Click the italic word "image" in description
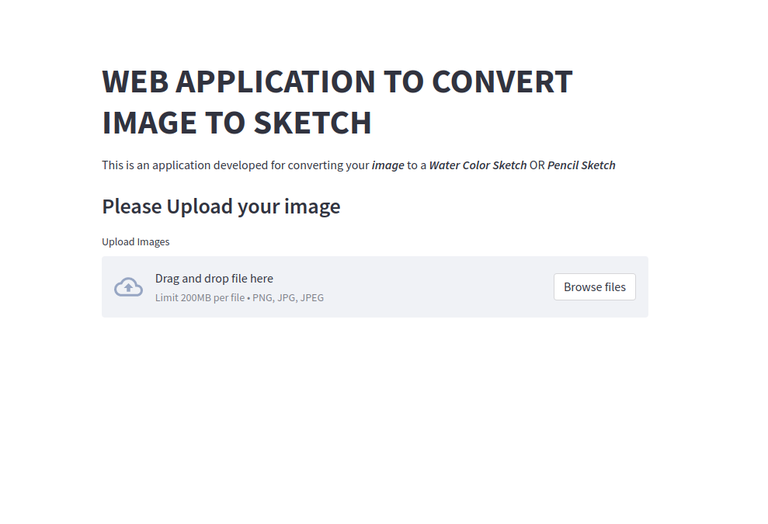Image resolution: width=768 pixels, height=524 pixels. click(388, 166)
